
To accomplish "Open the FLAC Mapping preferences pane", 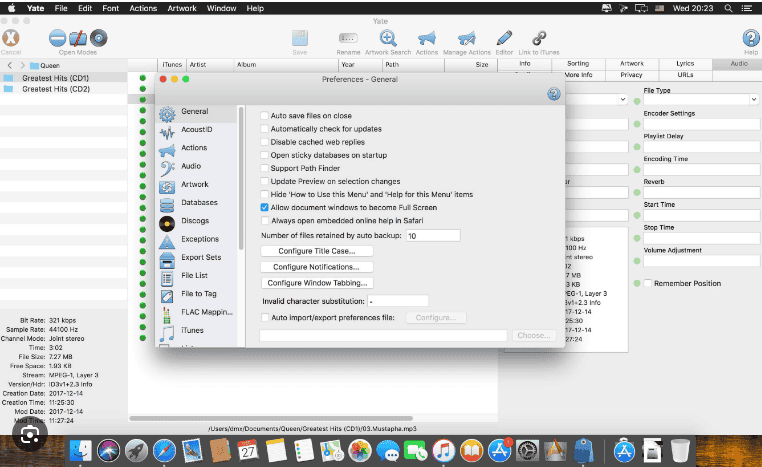I will (x=197, y=312).
